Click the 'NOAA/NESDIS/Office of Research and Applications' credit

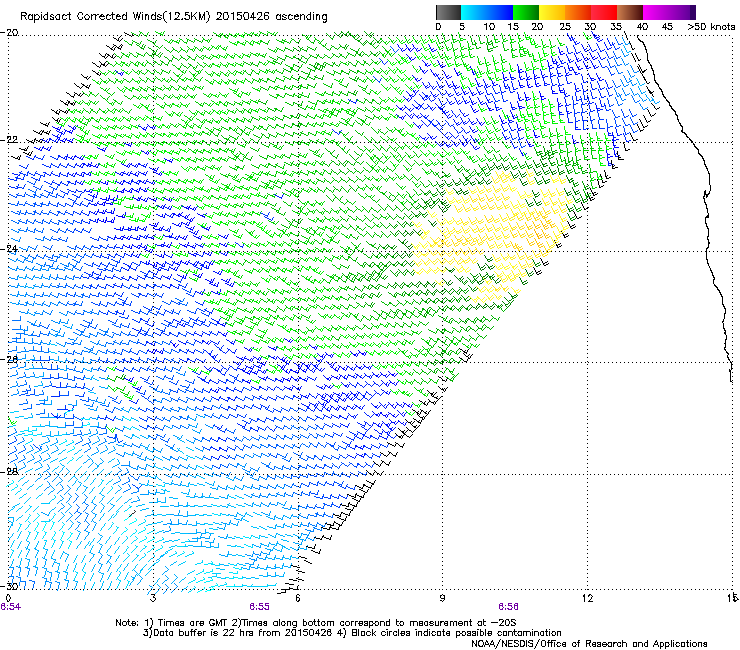(589, 644)
